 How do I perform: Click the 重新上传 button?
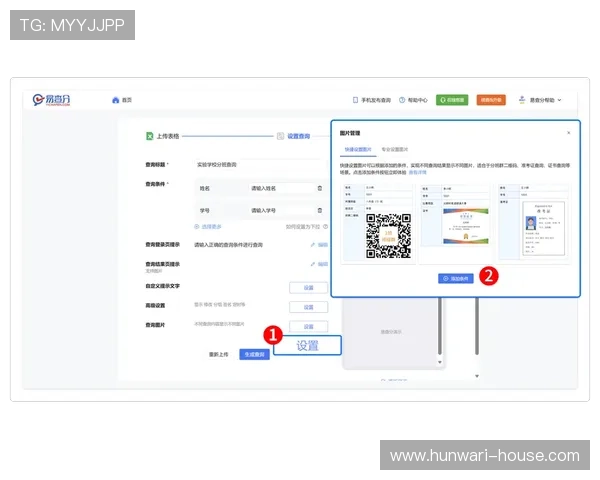coord(218,354)
